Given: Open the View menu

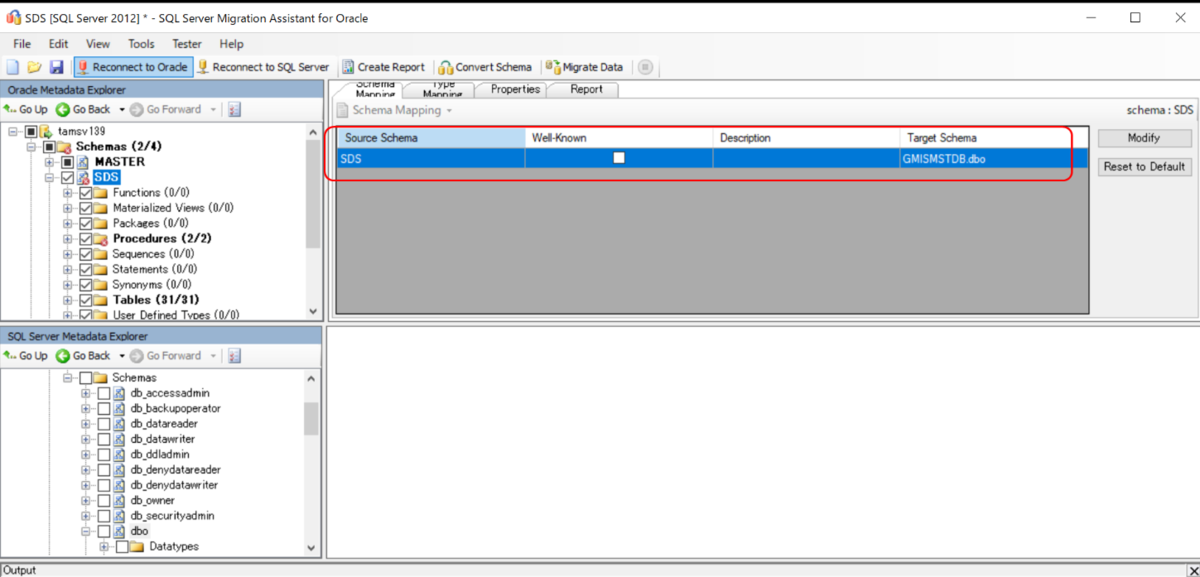Looking at the screenshot, I should click(x=98, y=44).
